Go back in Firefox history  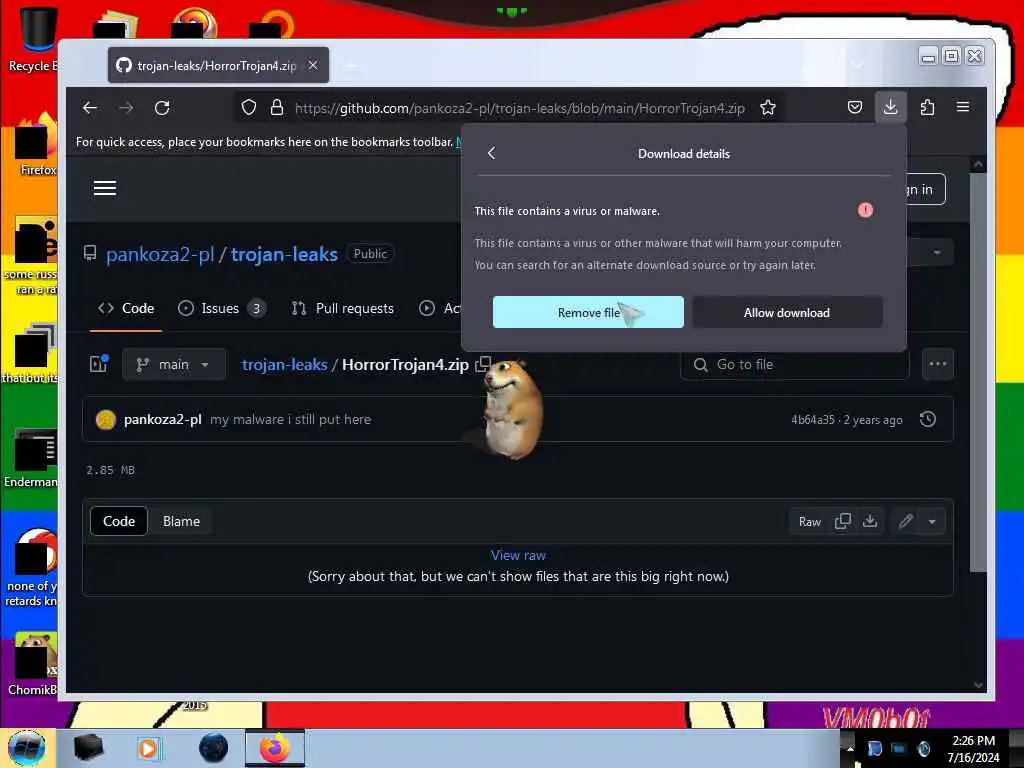(x=90, y=108)
